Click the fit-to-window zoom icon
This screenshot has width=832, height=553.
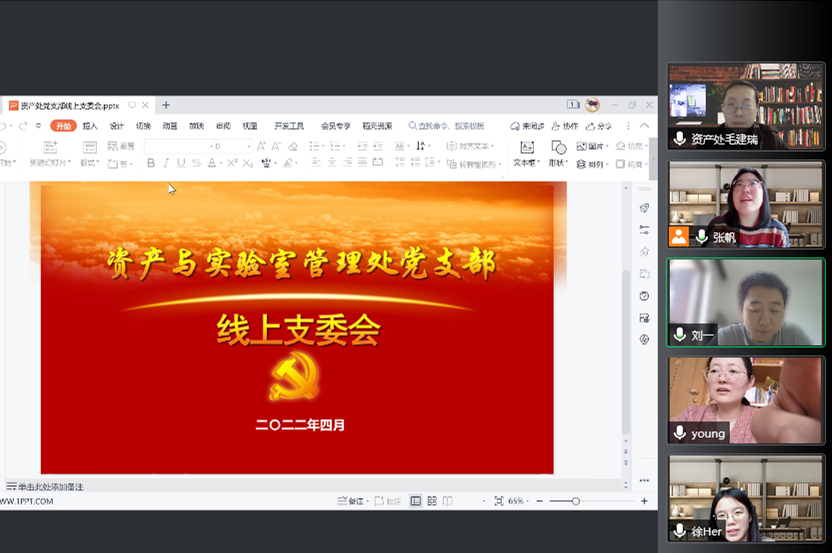pyautogui.click(x=498, y=501)
